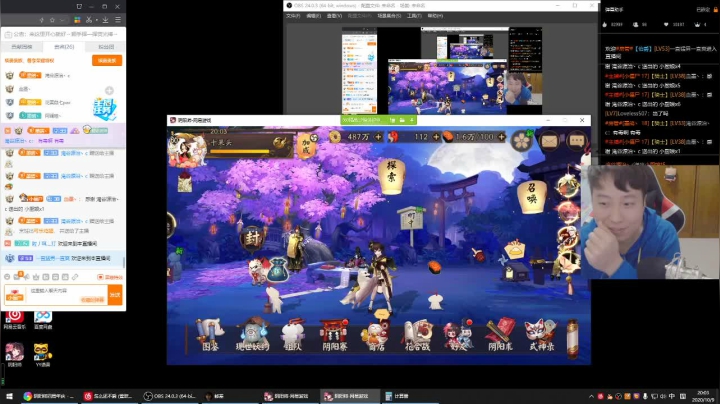Open the sakura flower icon near mail
The height and width of the screenshot is (404, 720).
522,140
